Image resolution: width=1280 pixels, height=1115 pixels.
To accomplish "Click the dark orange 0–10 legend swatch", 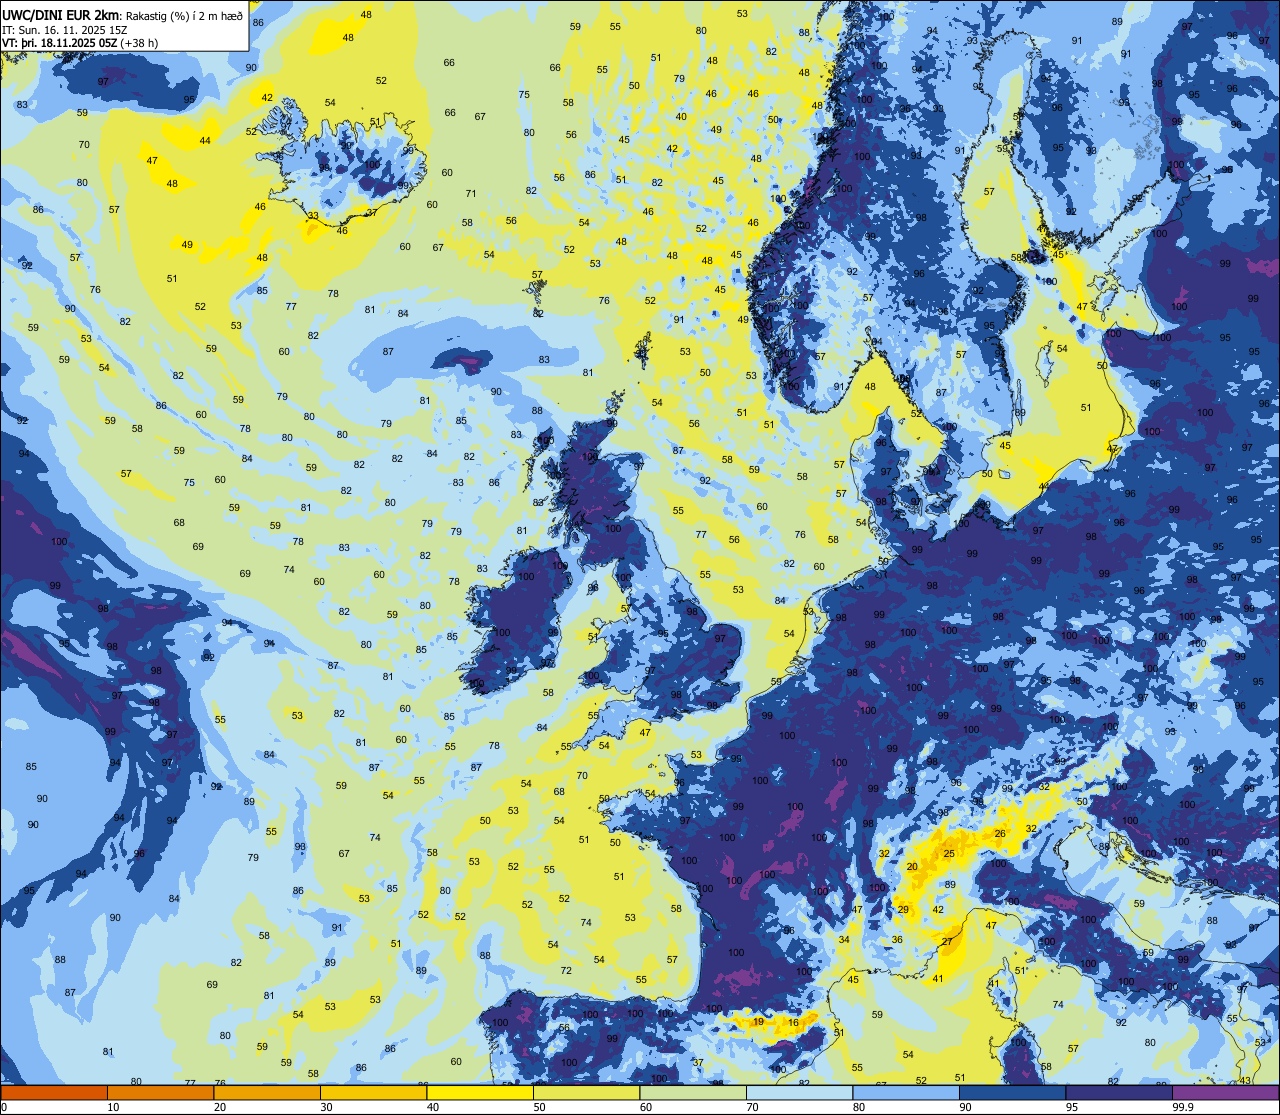I will (54, 1093).
